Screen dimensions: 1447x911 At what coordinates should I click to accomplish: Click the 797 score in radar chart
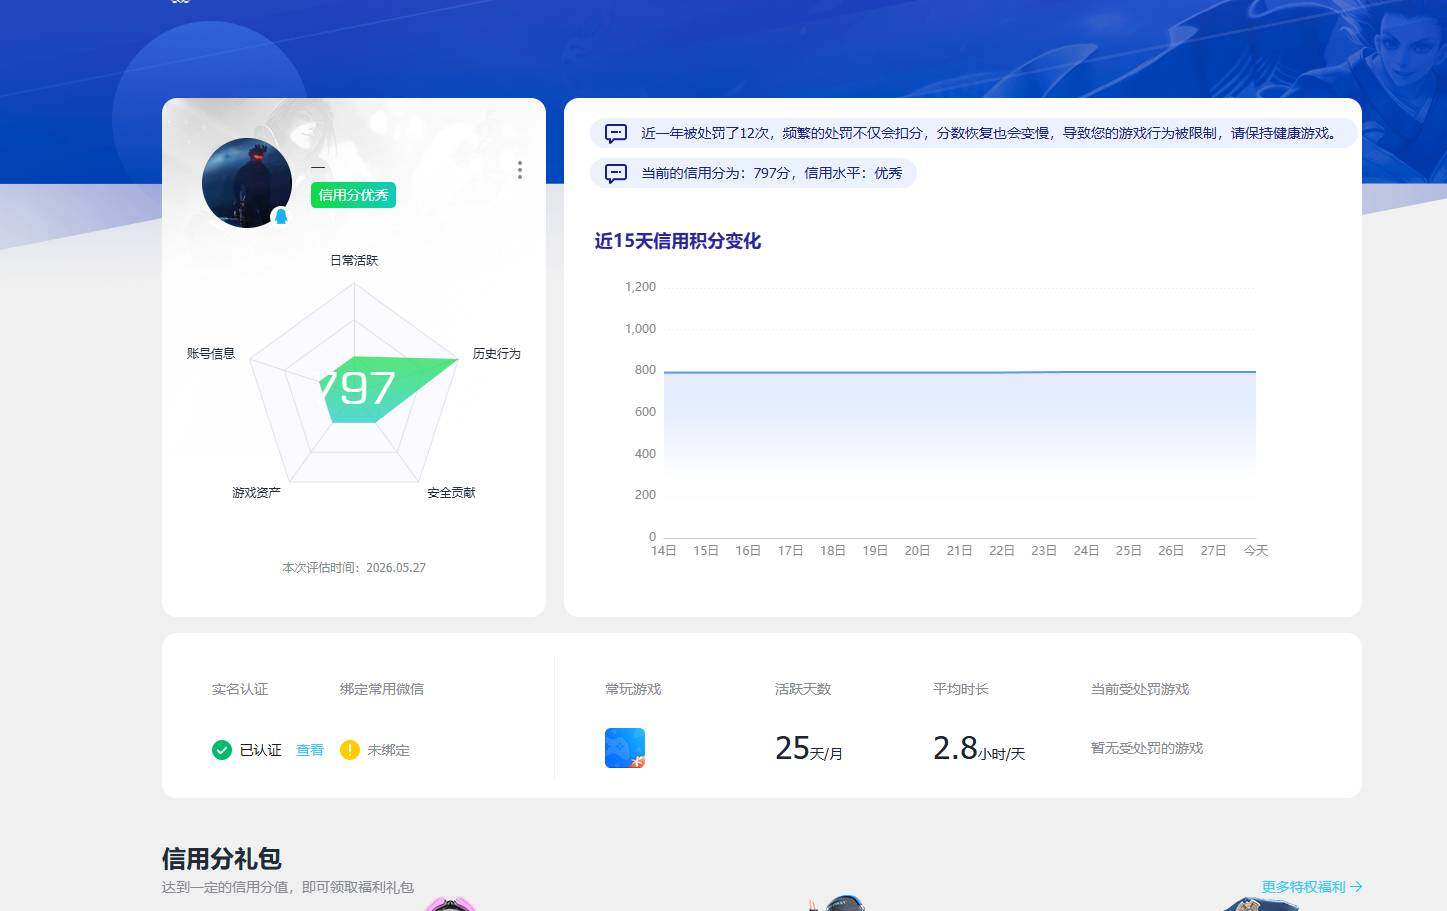[358, 388]
